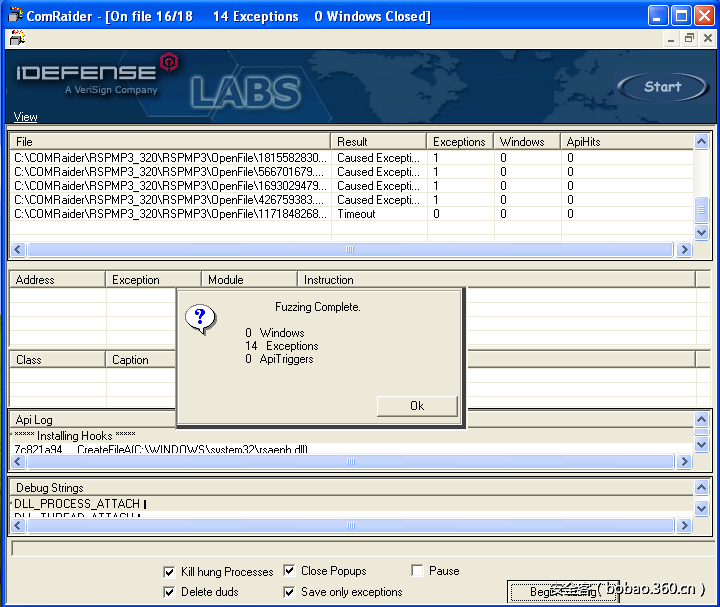Toggle Save only exceptions checkbox

pos(289,592)
